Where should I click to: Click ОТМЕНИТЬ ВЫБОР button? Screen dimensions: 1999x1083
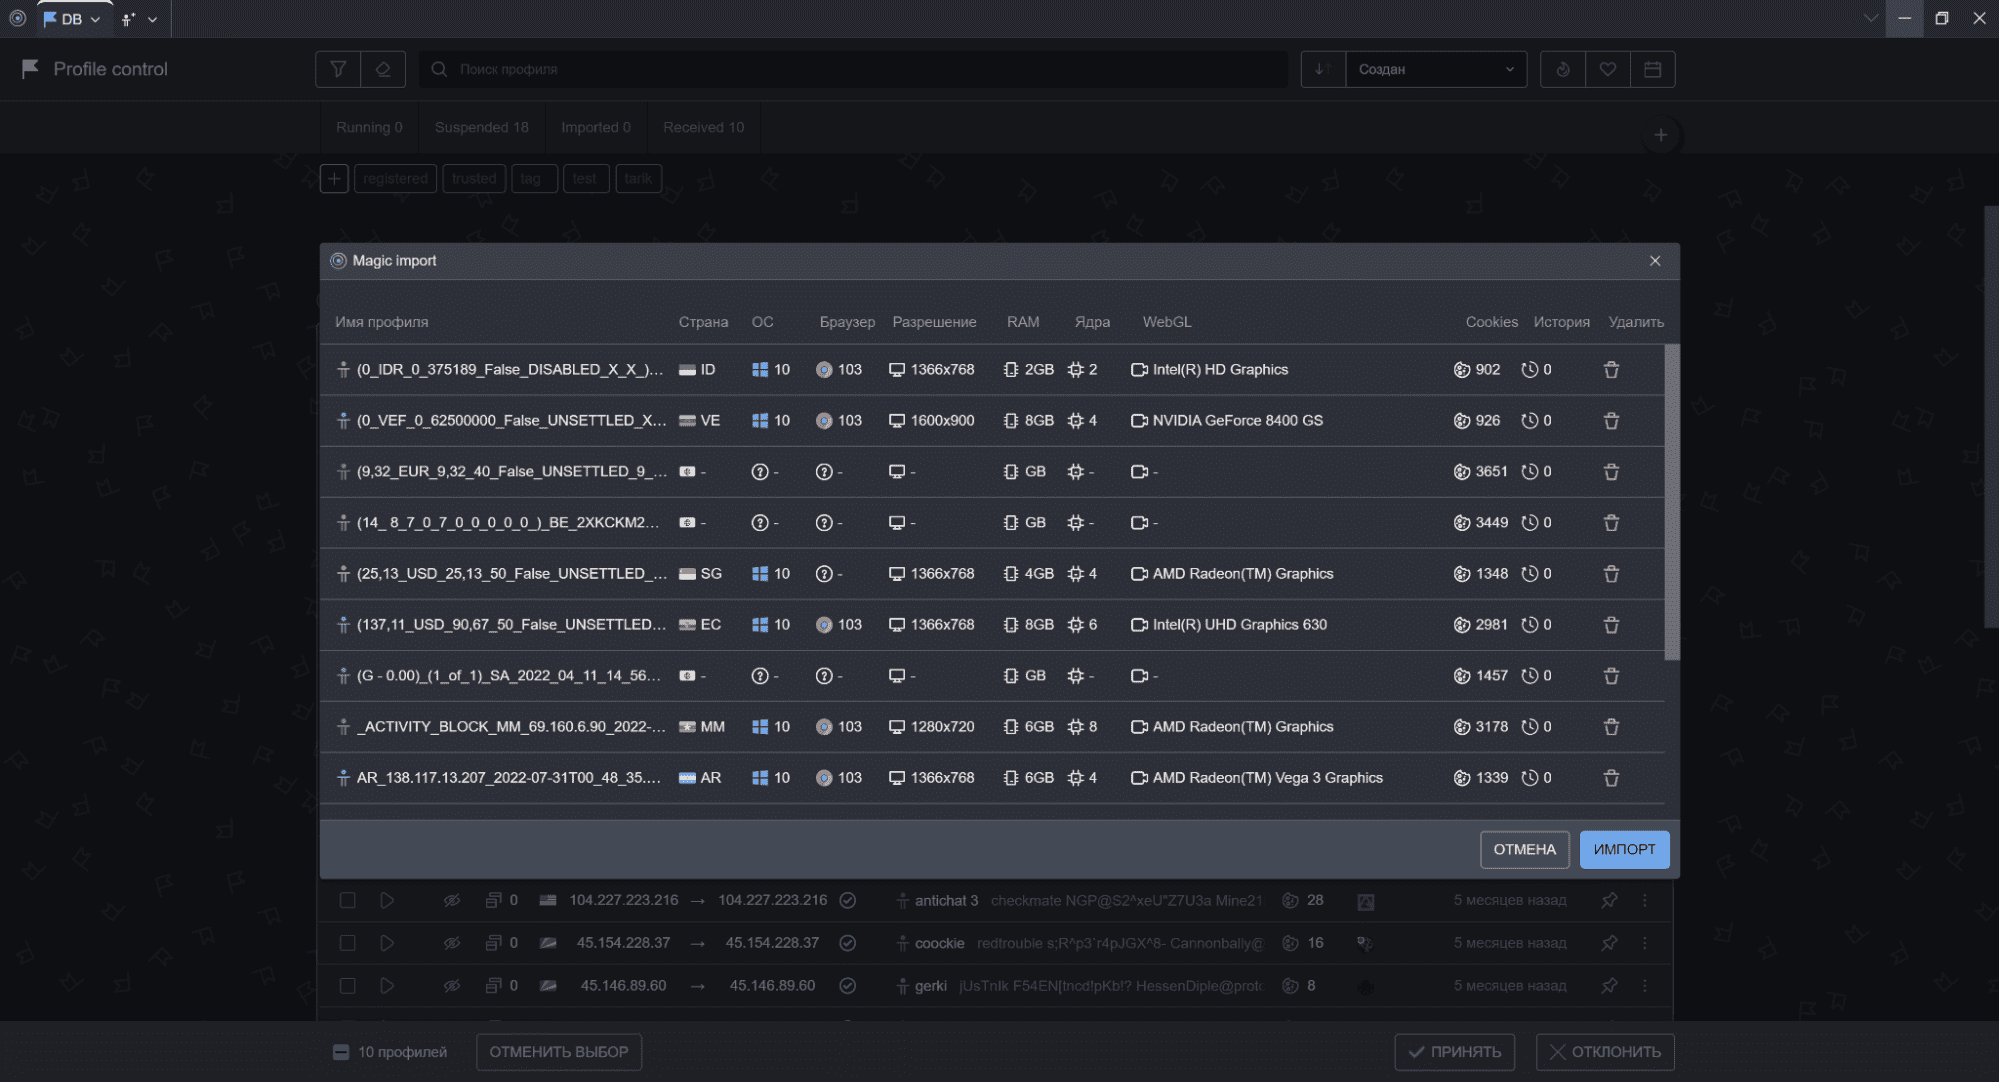click(559, 1052)
